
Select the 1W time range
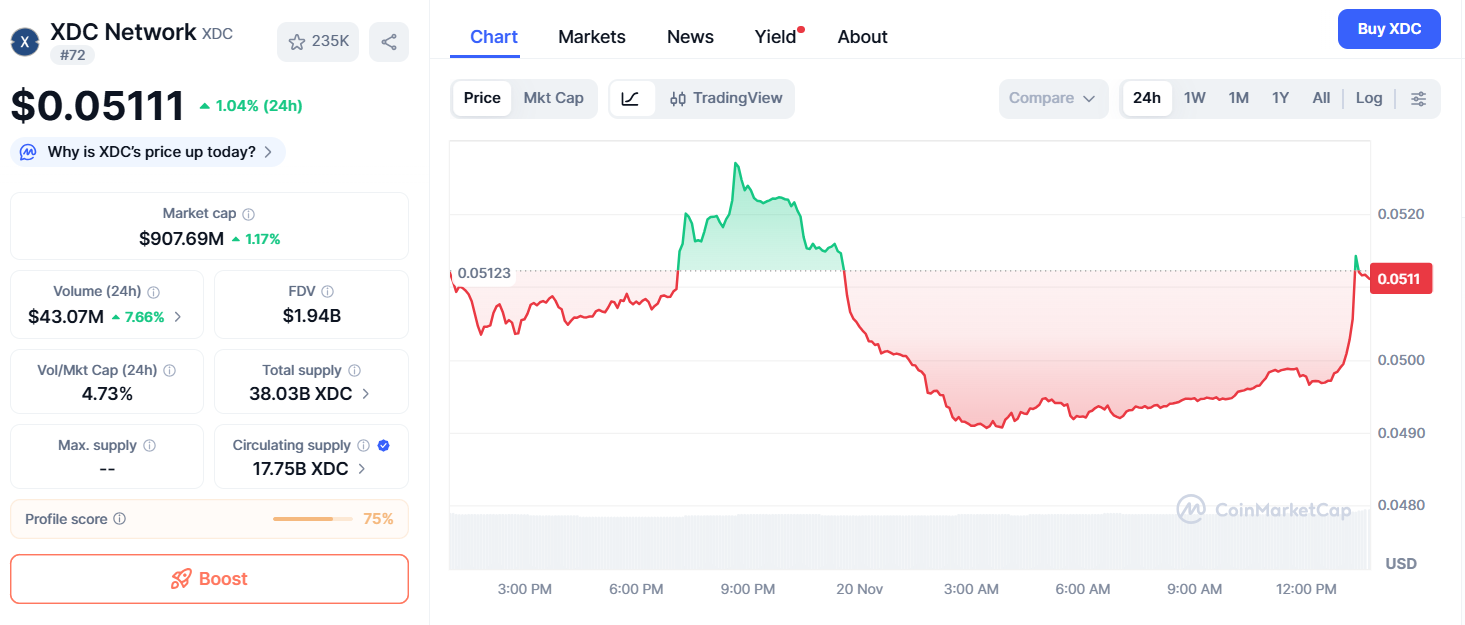coord(1194,98)
